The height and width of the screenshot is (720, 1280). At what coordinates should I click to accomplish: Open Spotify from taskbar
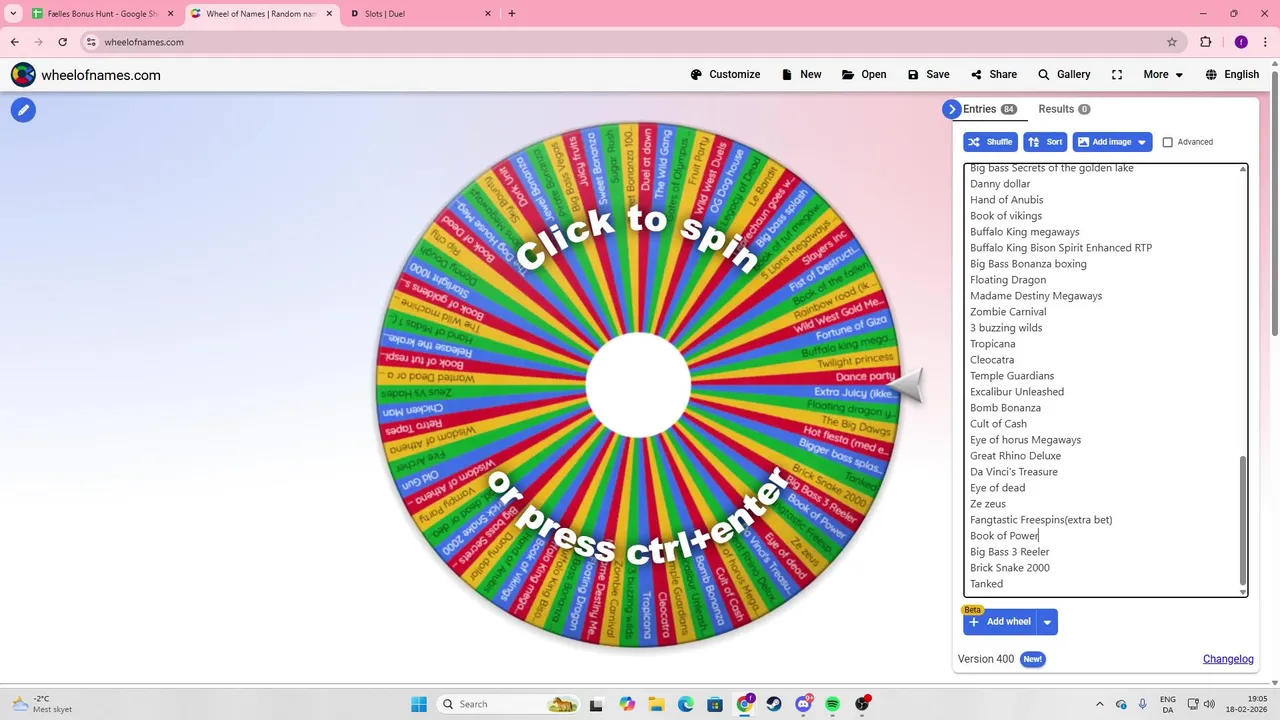833,704
